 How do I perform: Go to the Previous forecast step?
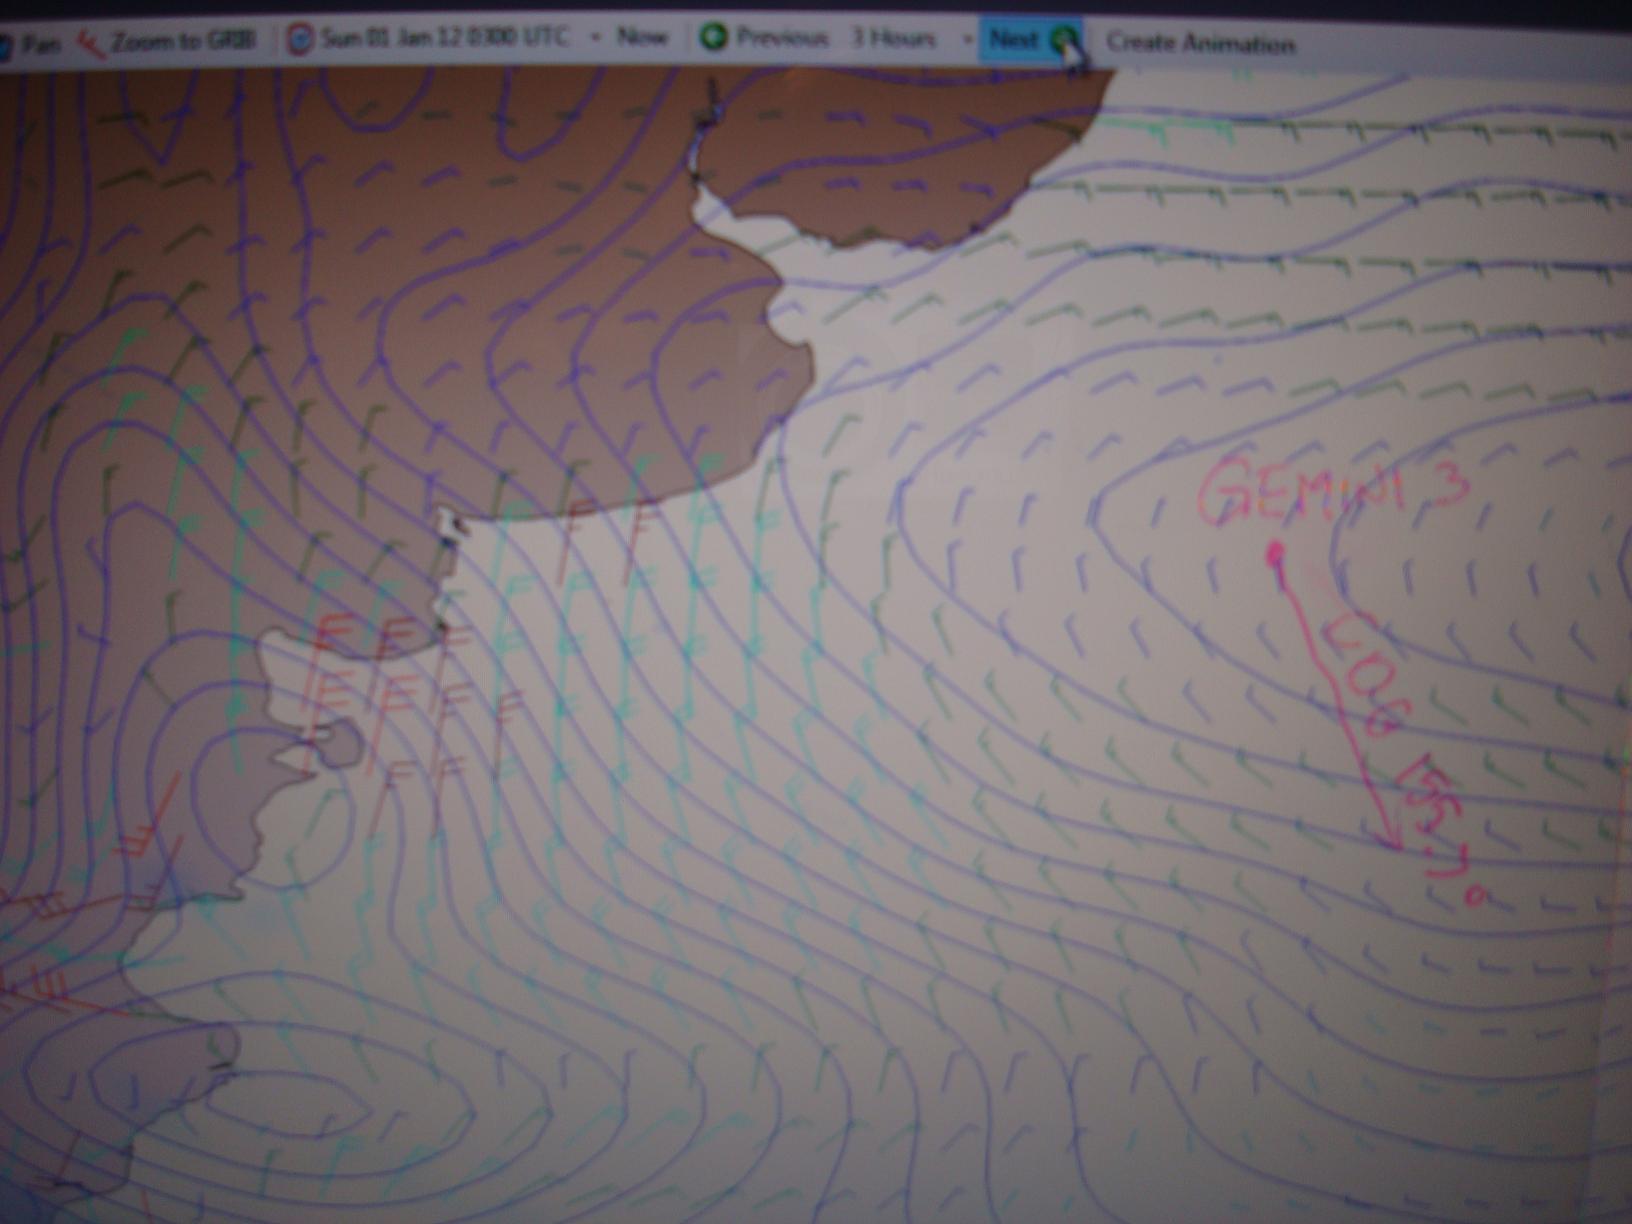pyautogui.click(x=783, y=38)
